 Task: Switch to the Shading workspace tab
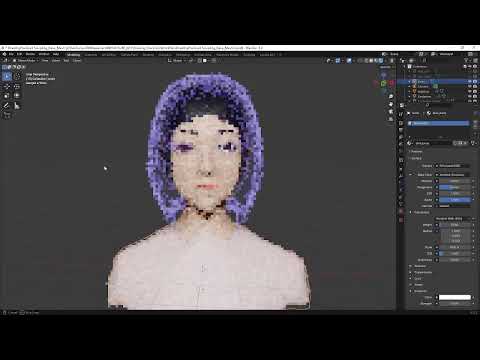(148, 54)
